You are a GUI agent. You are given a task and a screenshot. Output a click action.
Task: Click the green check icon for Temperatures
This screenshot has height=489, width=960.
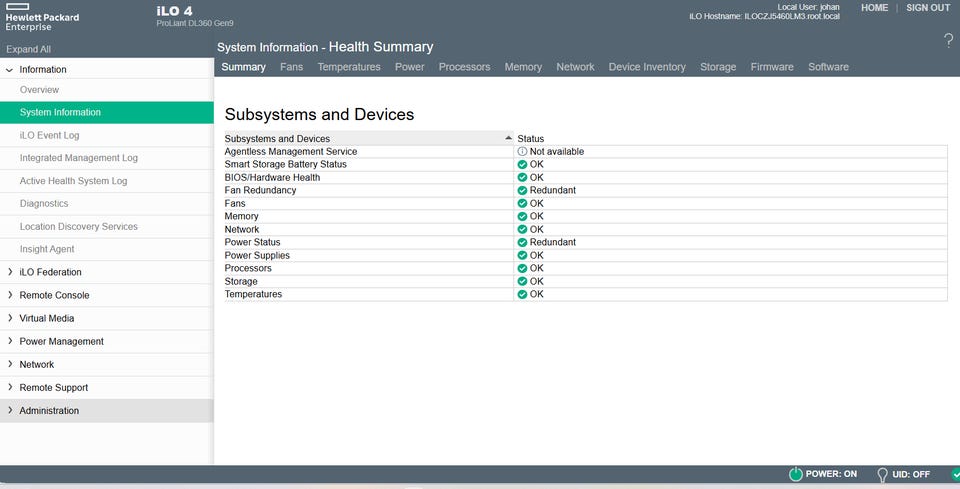(x=522, y=294)
